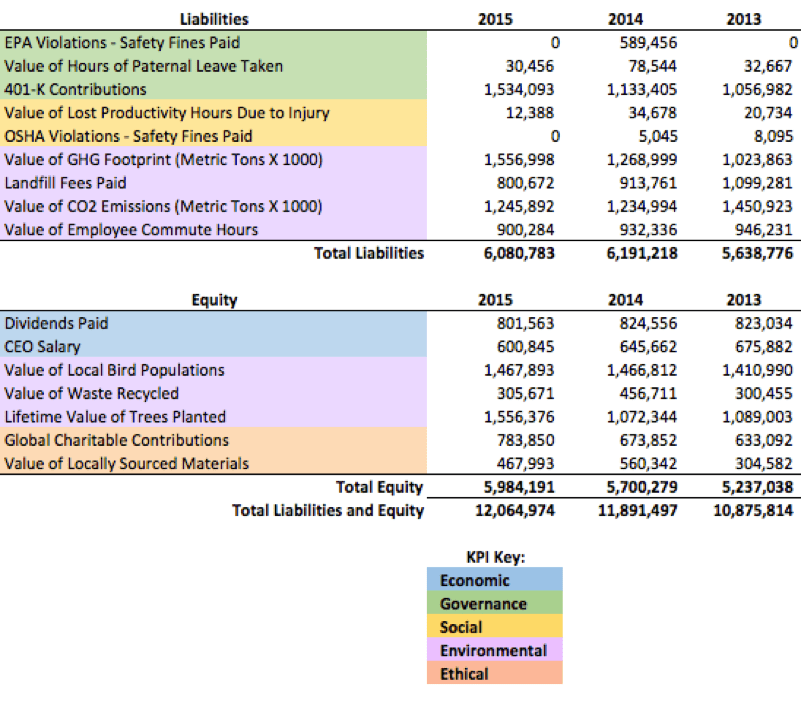This screenshot has height=706, width=801.
Task: Click the Economic blue KPI key swatch
Action: pyautogui.click(x=494, y=581)
